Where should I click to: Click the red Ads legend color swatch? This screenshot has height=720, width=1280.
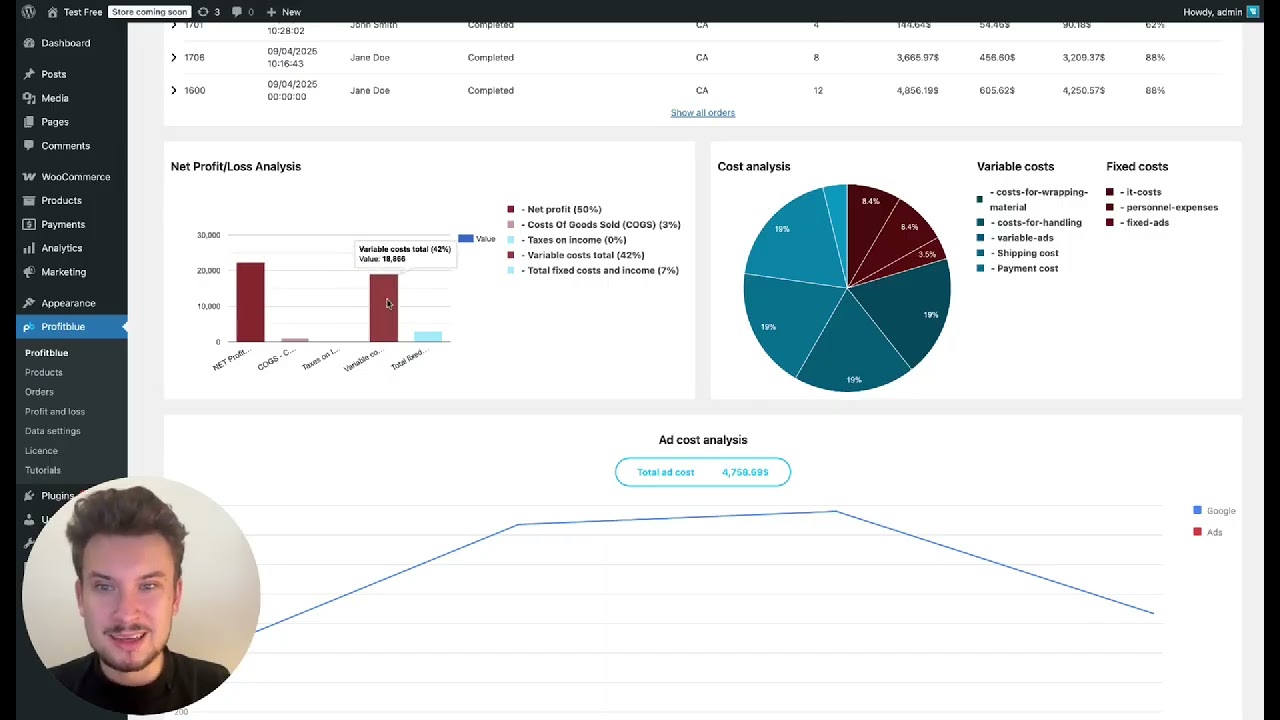pos(1197,532)
